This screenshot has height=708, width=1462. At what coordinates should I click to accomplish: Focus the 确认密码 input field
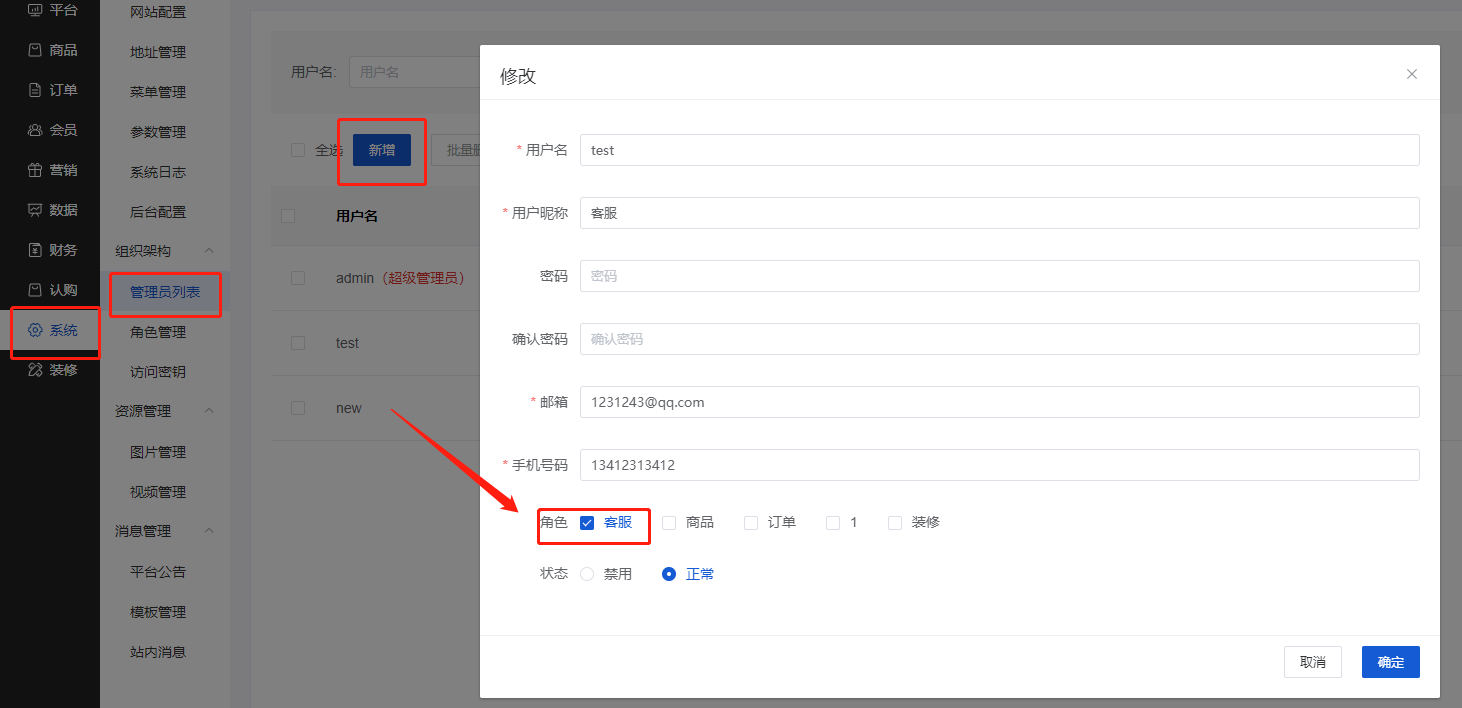coord(1000,339)
